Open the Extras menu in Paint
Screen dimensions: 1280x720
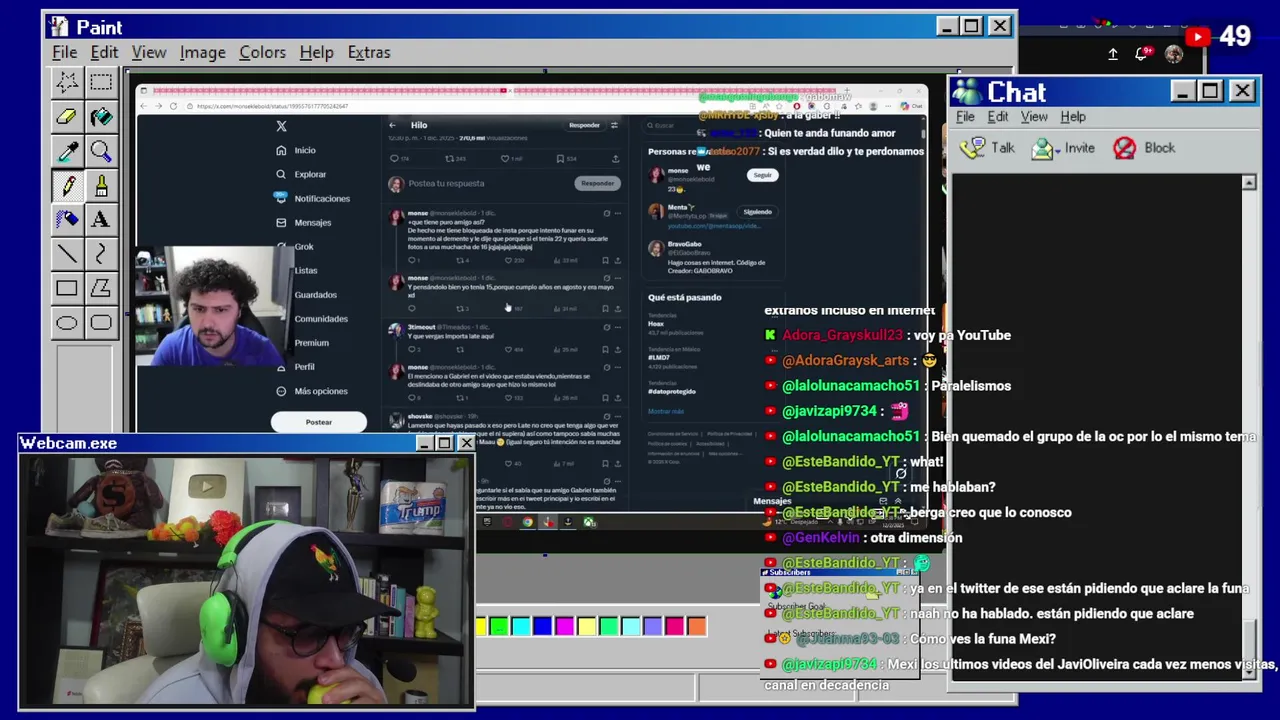[x=369, y=52]
